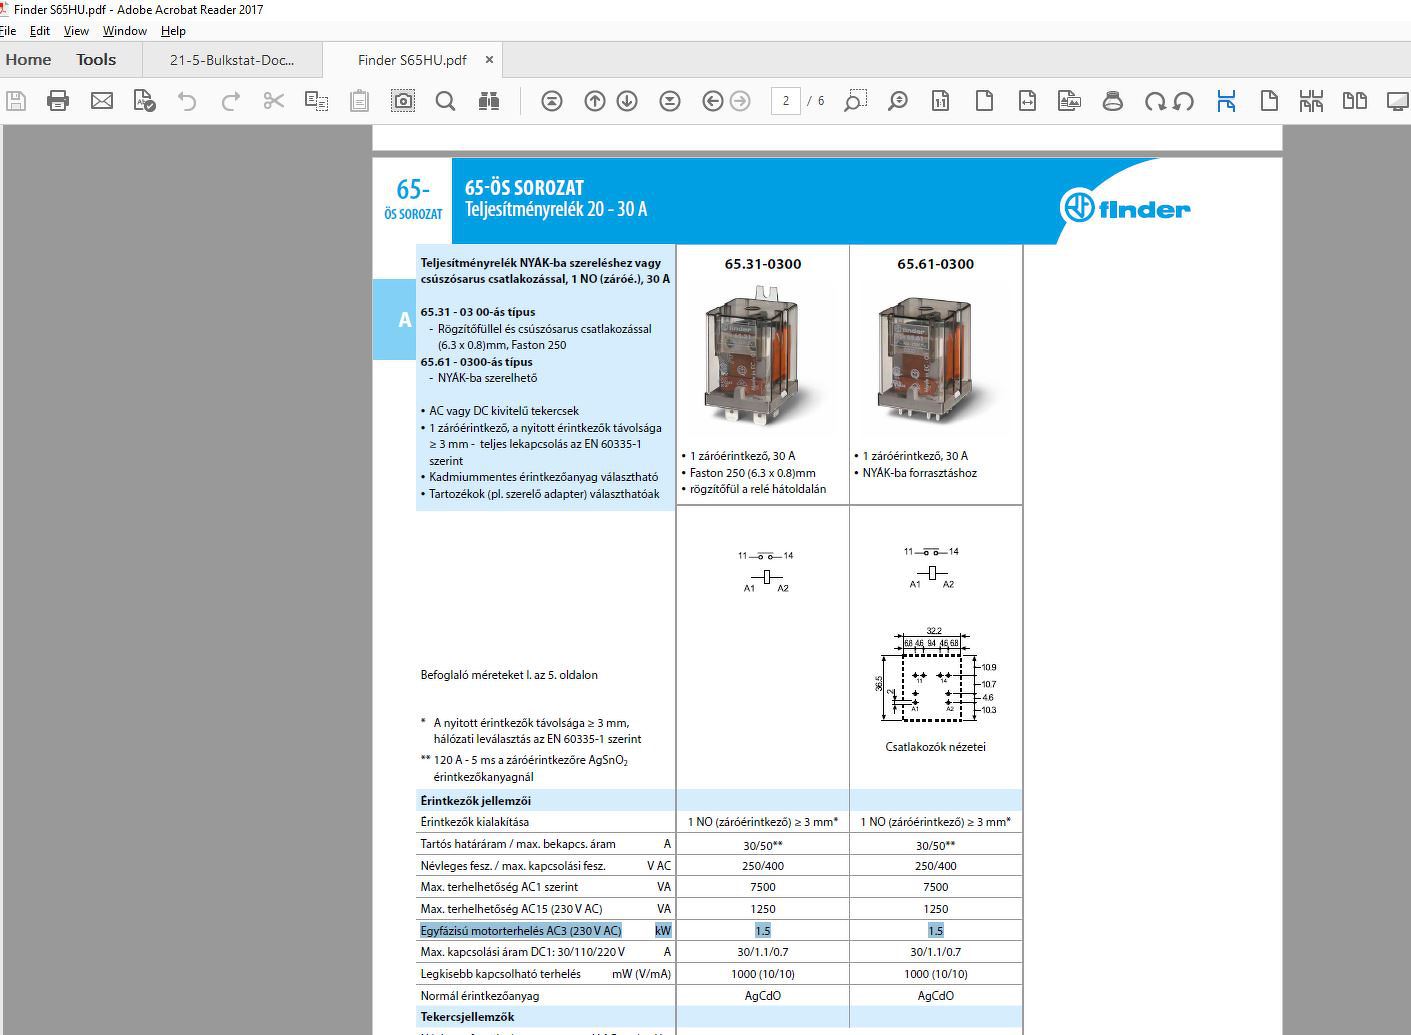Click the '65-ÖS SOROZAT' page title

[524, 188]
